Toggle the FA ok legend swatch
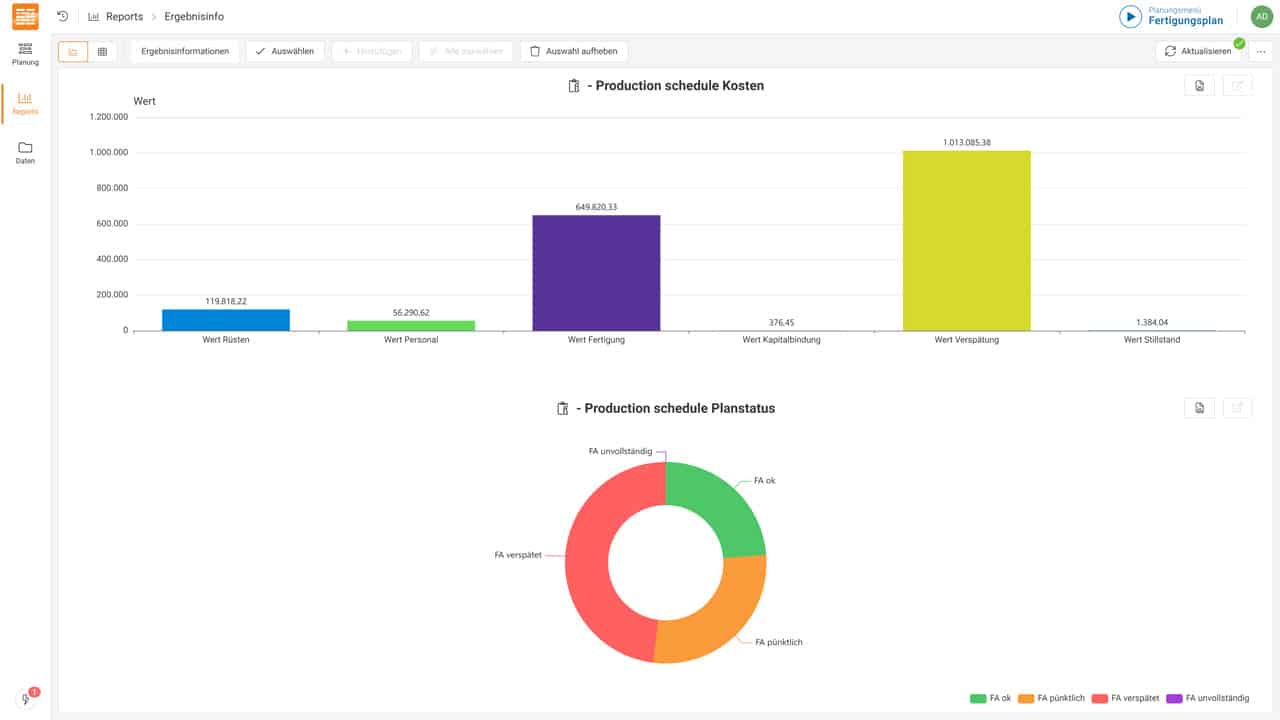 [x=978, y=698]
